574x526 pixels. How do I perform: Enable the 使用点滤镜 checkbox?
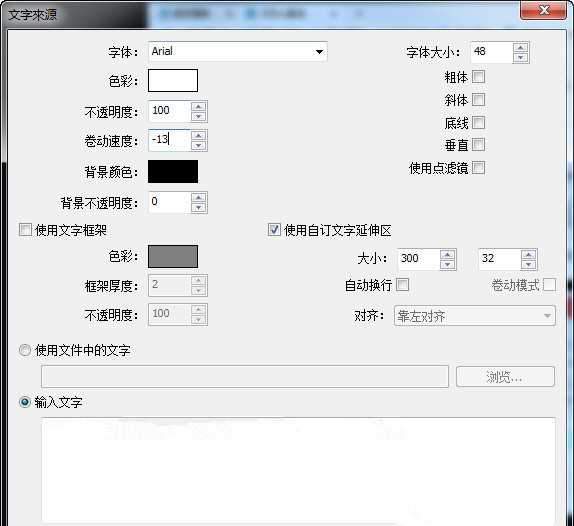(478, 168)
